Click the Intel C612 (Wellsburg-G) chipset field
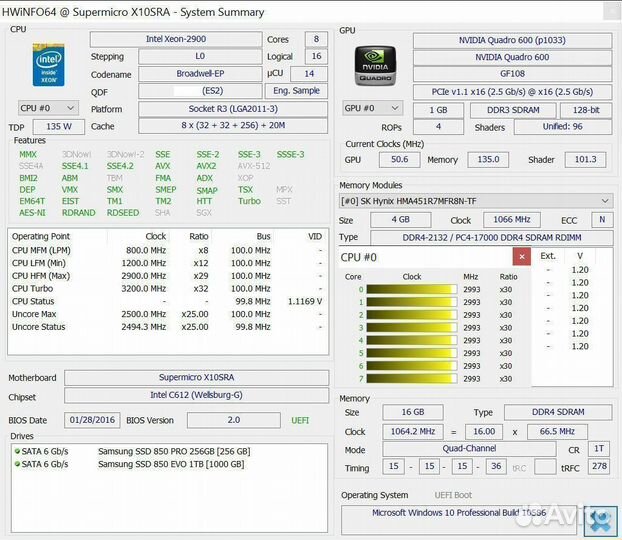The height and width of the screenshot is (540, 622). [196, 395]
